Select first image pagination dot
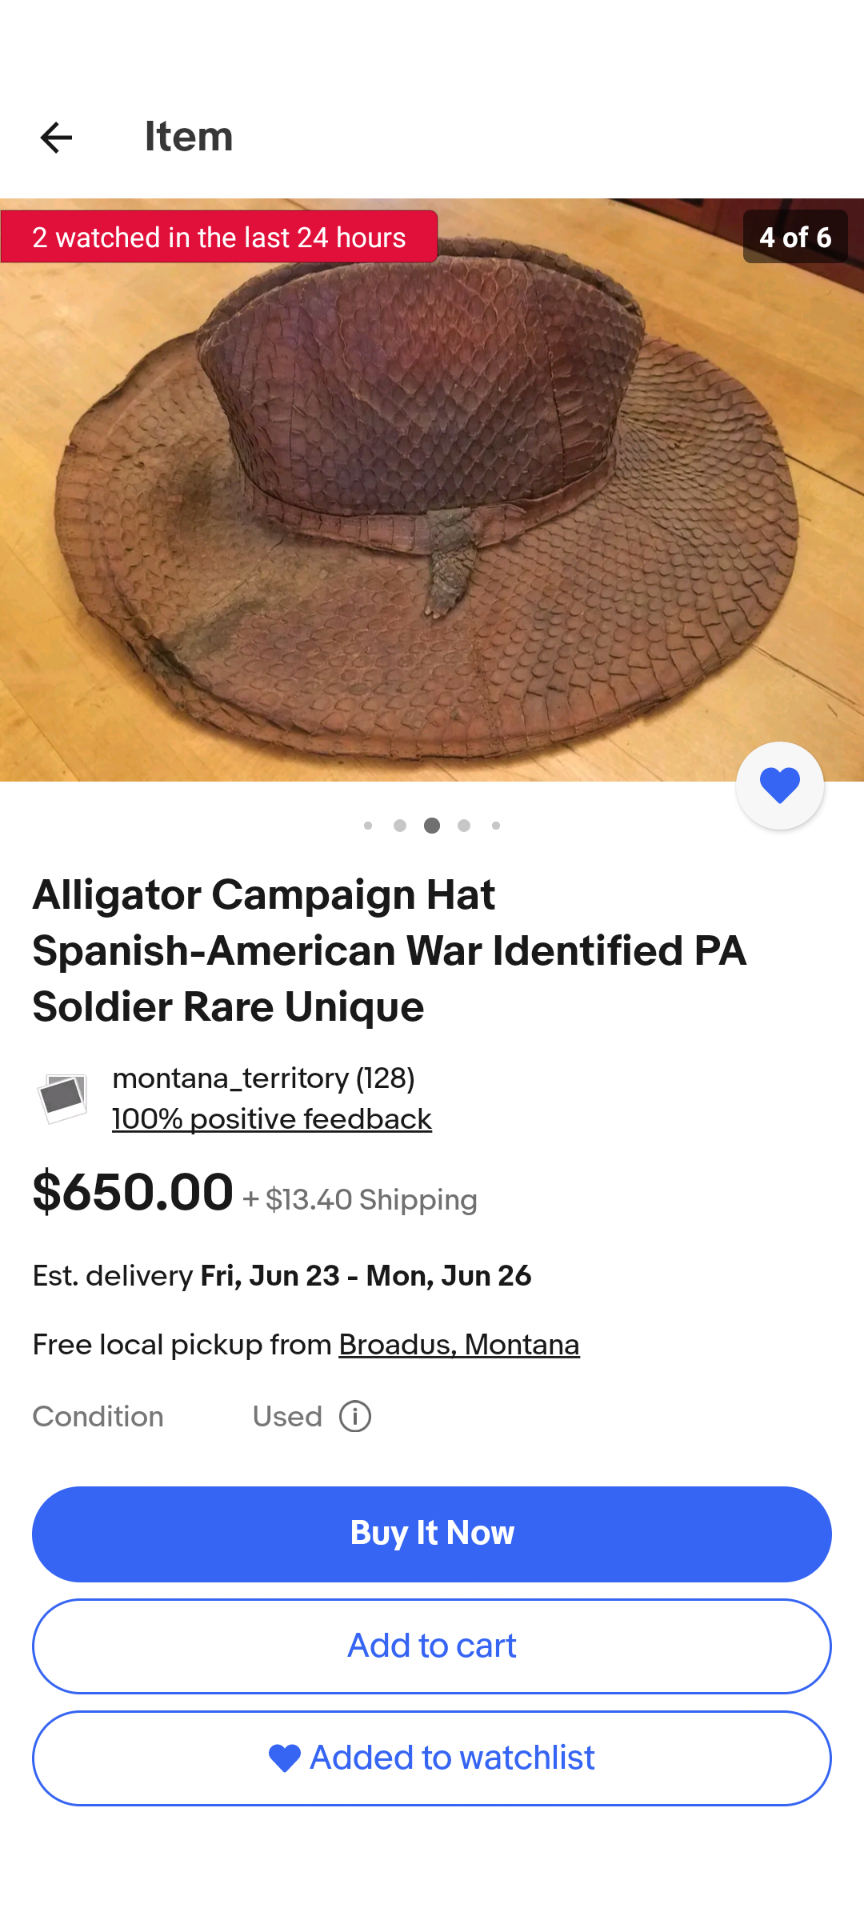This screenshot has width=864, height=1920. (368, 825)
